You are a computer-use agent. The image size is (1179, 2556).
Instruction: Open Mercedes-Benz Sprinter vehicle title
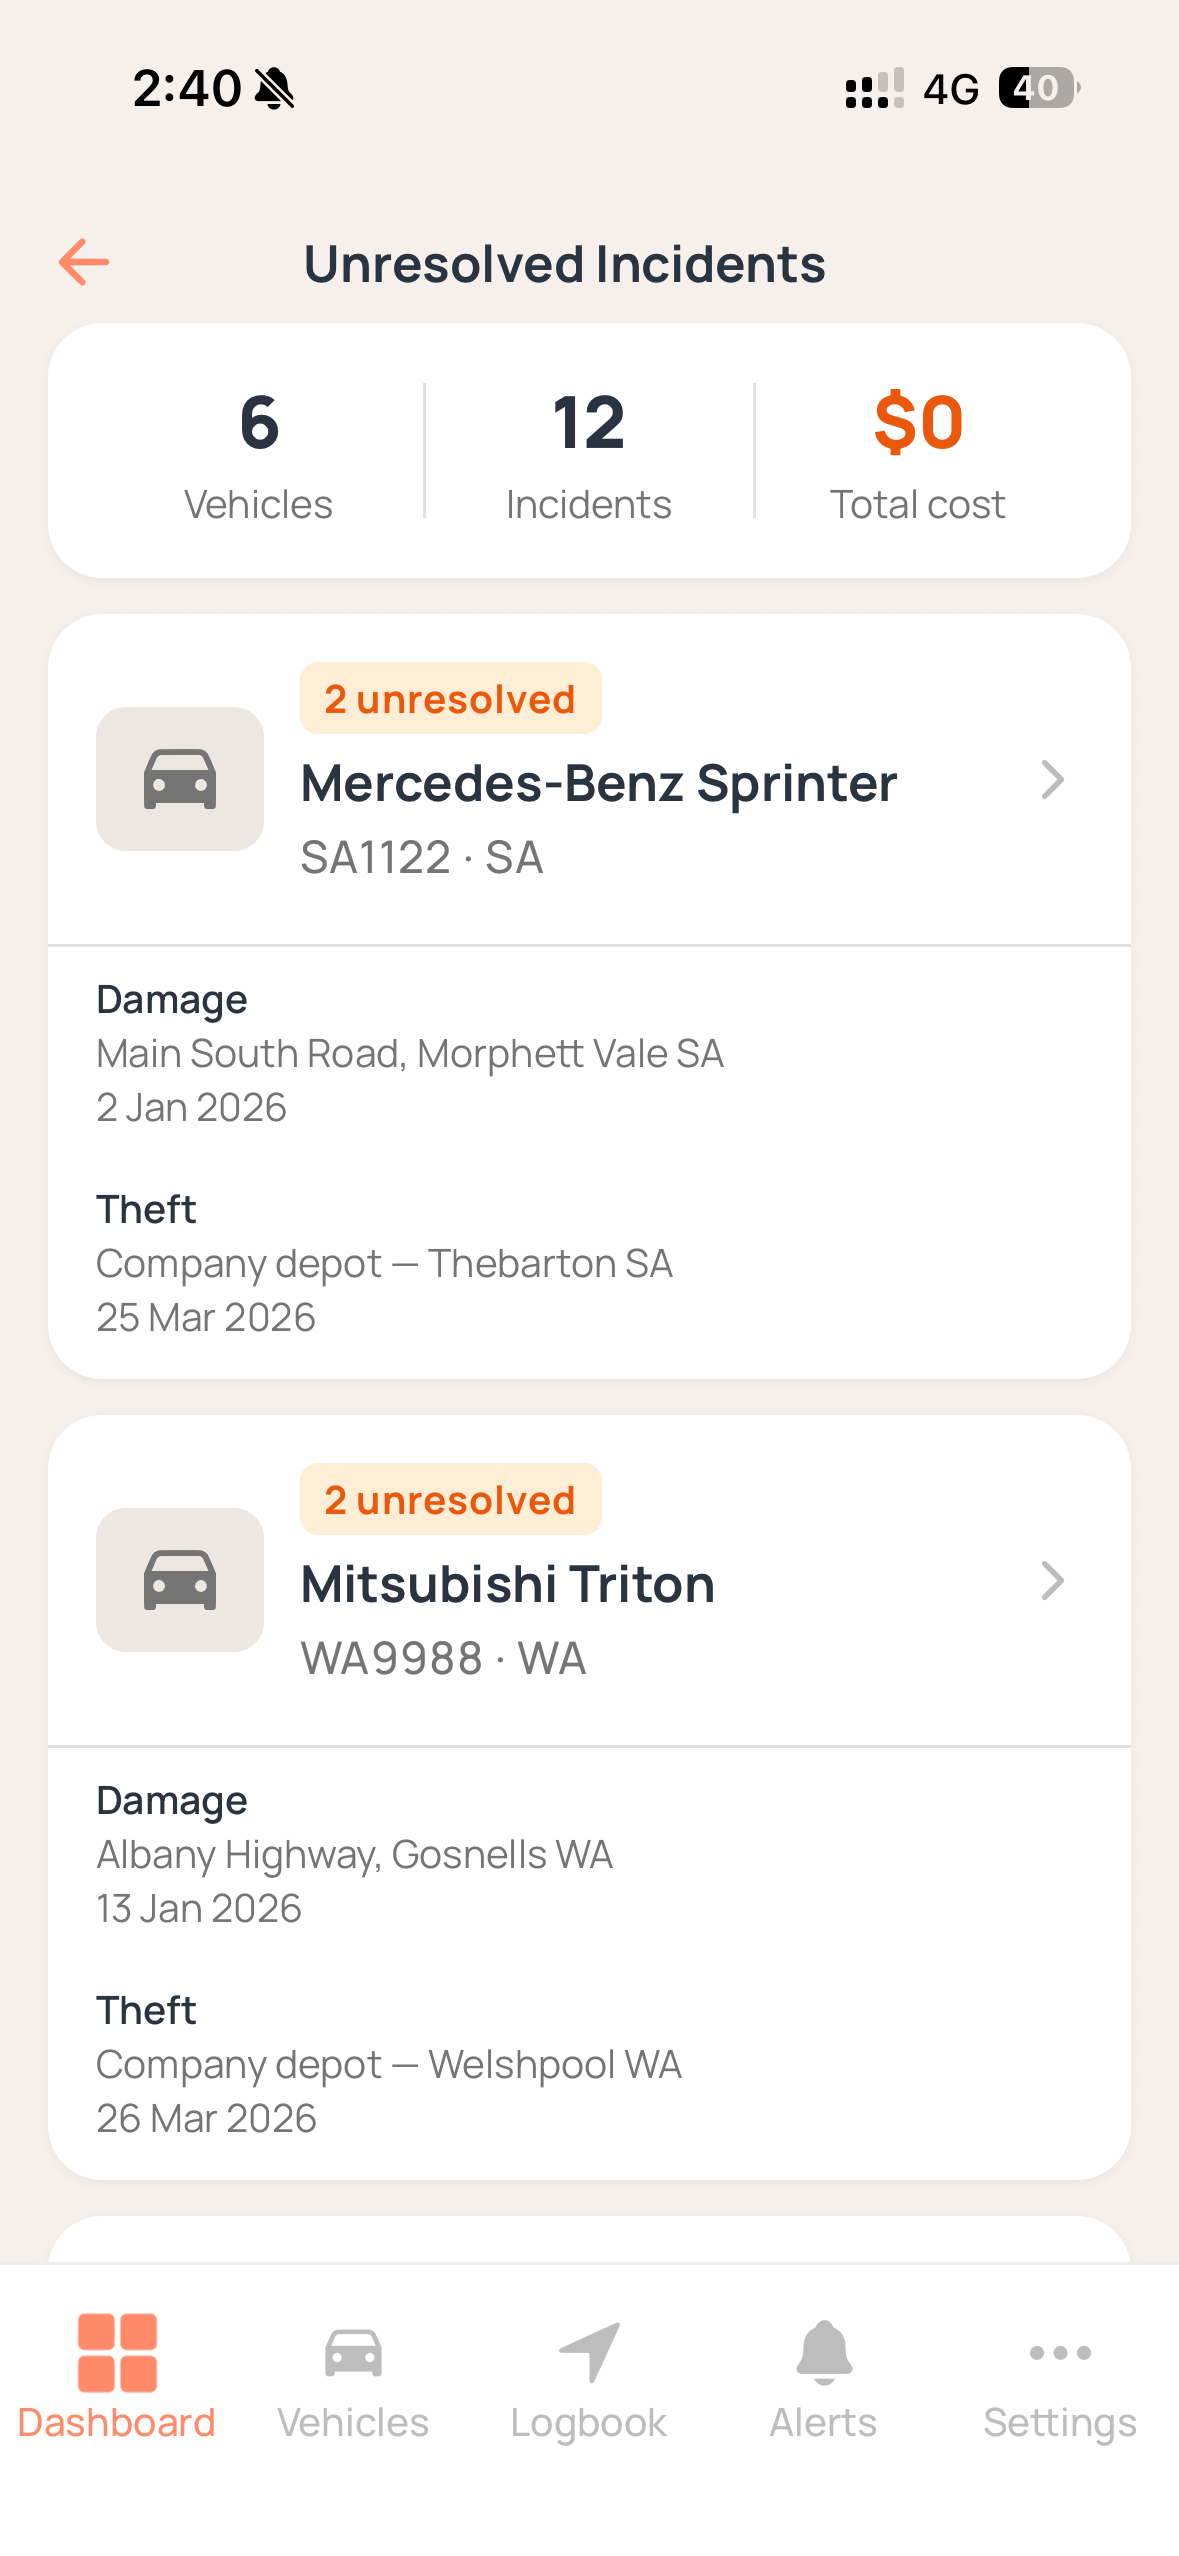[x=599, y=783]
